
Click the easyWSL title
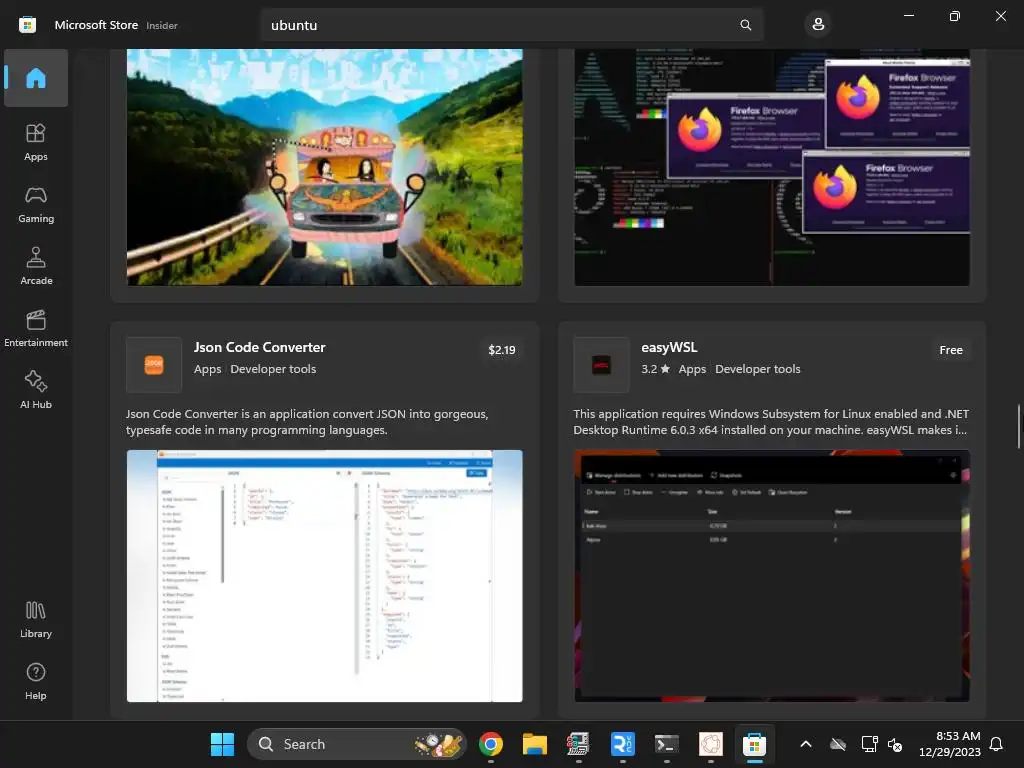(669, 347)
